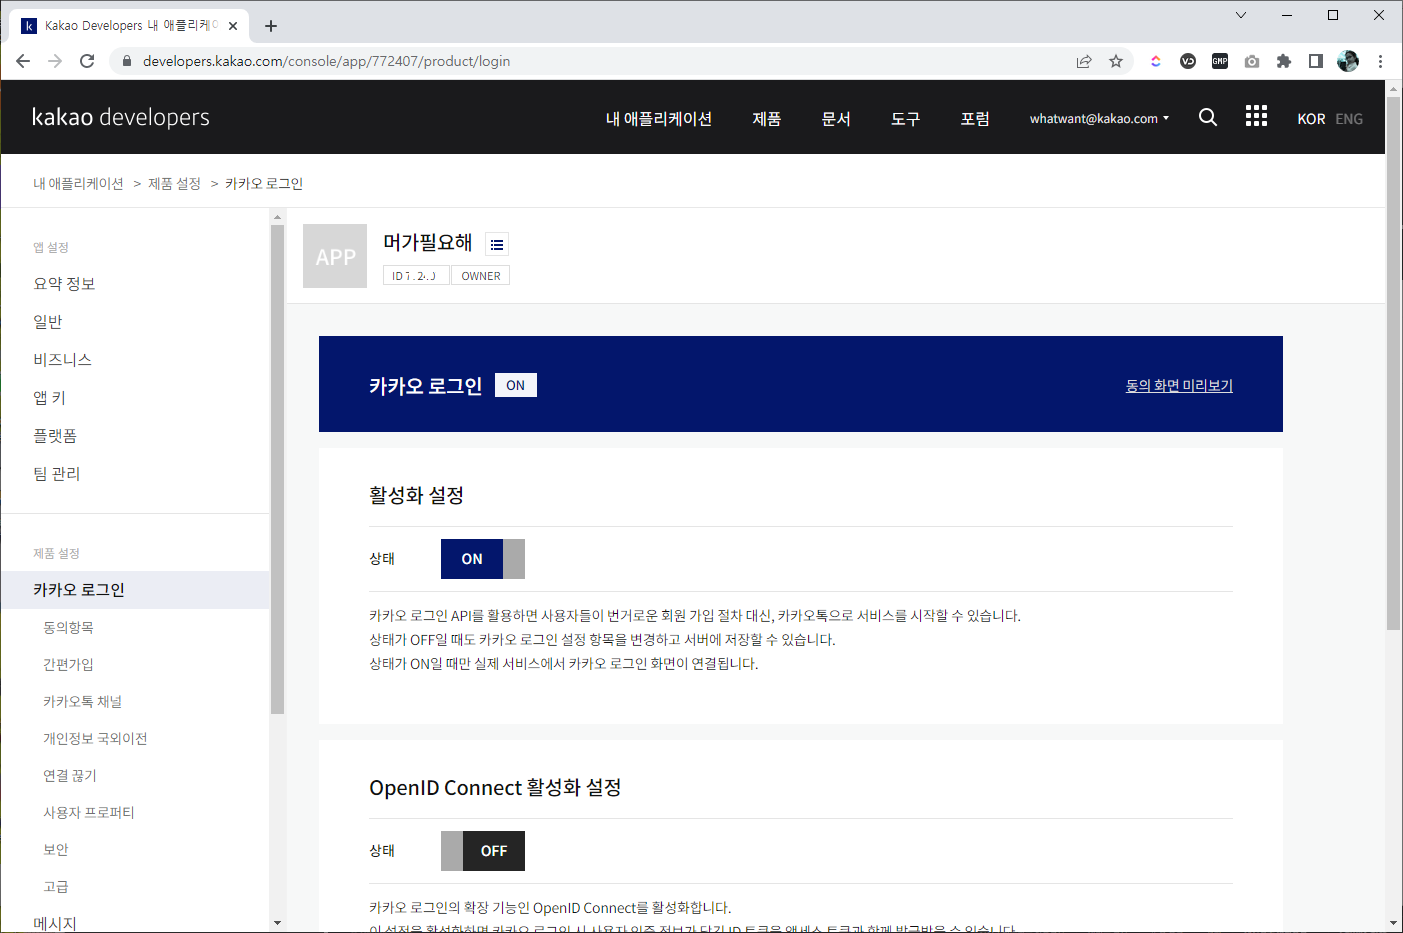Viewport: 1403px width, 933px height.
Task: Click 내 애플리케이션 breadcrumb
Action: pyautogui.click(x=78, y=183)
